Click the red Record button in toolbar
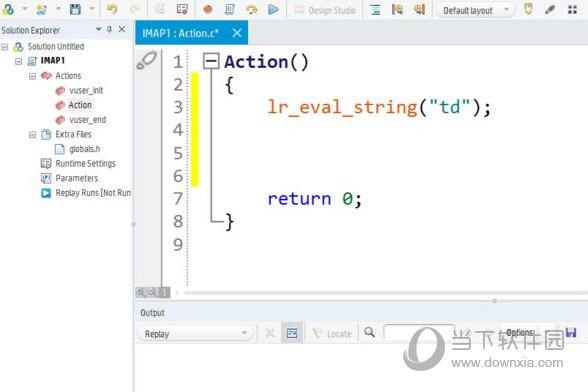588x392 pixels. point(207,10)
